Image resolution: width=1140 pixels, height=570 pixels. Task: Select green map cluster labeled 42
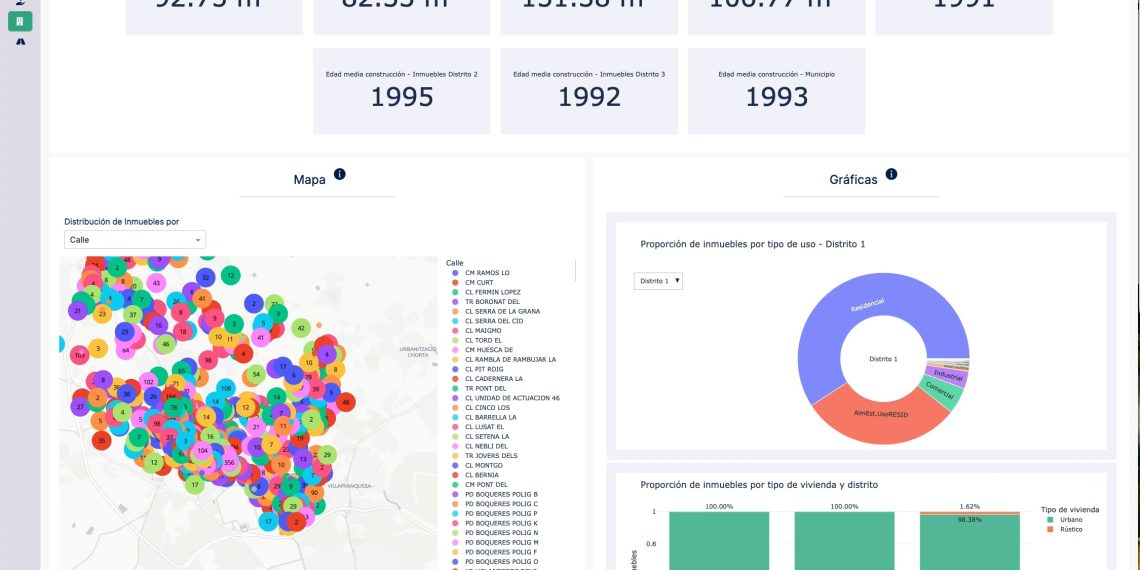(x=301, y=328)
